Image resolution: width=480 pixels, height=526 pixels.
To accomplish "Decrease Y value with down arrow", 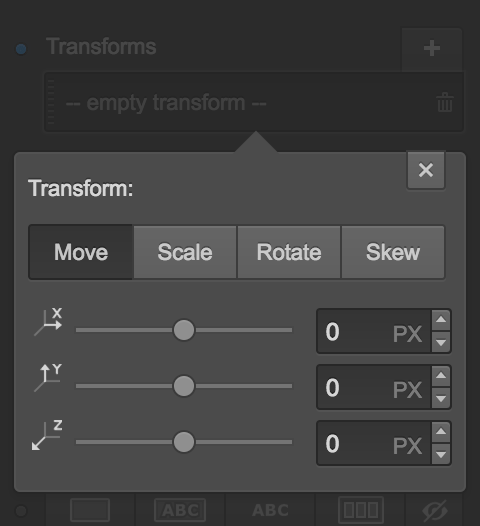I will [x=441, y=398].
